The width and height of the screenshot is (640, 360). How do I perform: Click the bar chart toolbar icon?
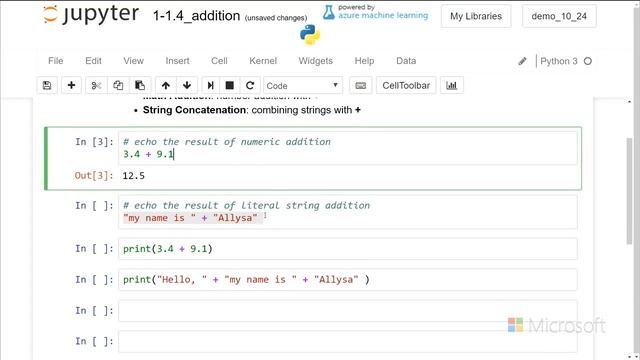tap(451, 85)
